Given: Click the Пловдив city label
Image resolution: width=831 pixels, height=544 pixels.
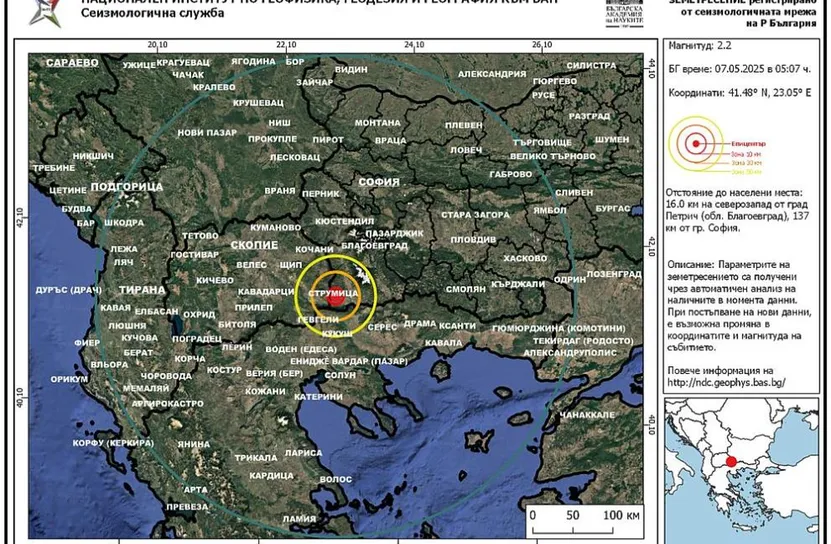Looking at the screenshot, I should pyautogui.click(x=473, y=240).
